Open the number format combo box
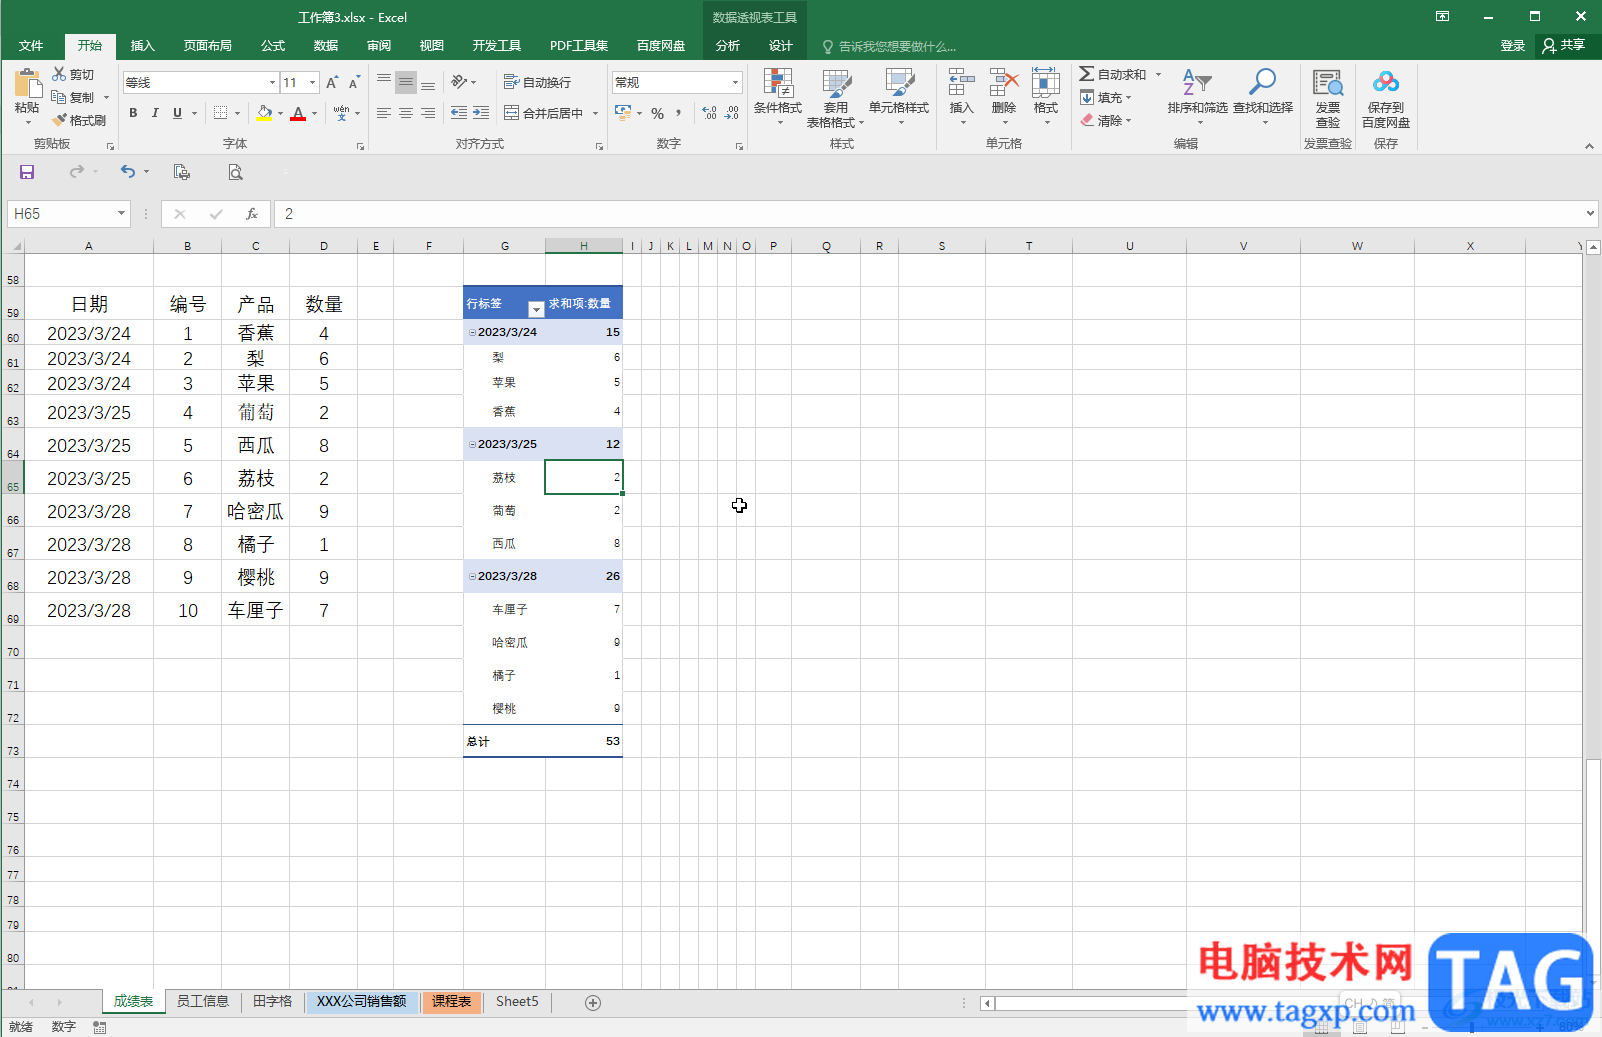Screen dimensions: 1602x1037 pos(677,82)
